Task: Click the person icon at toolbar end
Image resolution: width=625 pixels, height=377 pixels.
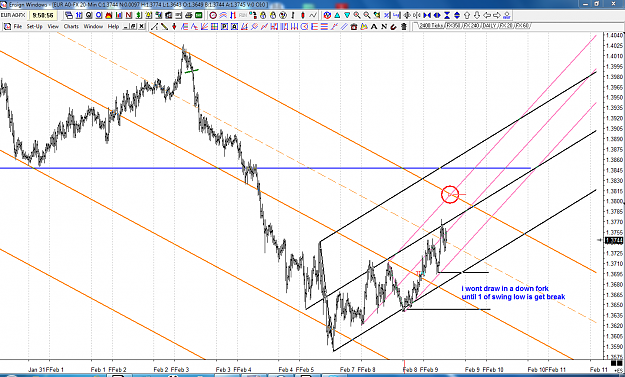Action: [x=507, y=15]
